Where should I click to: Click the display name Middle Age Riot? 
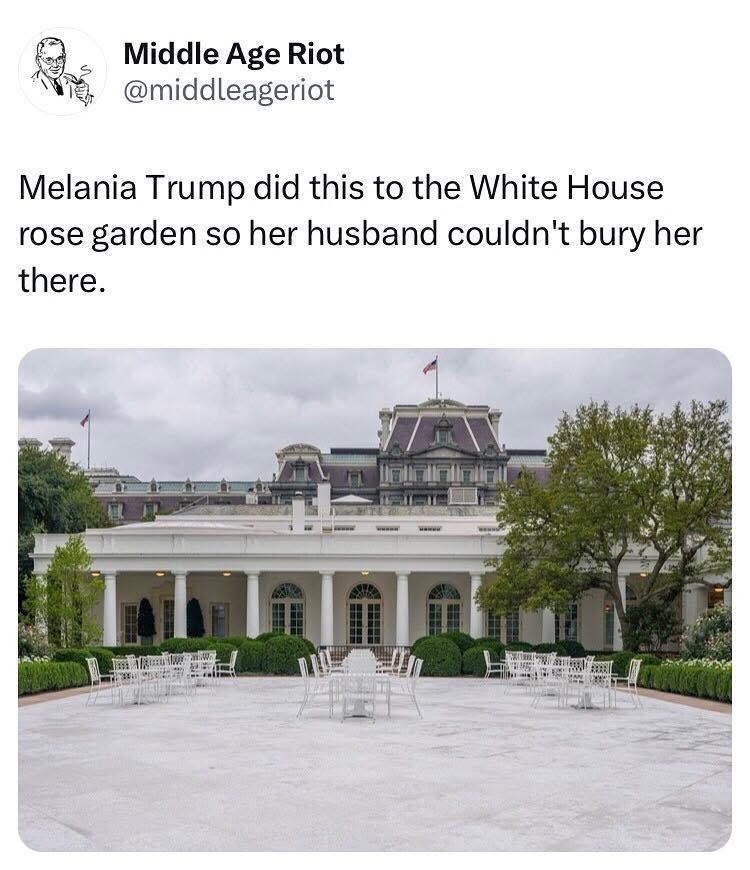[x=234, y=54]
